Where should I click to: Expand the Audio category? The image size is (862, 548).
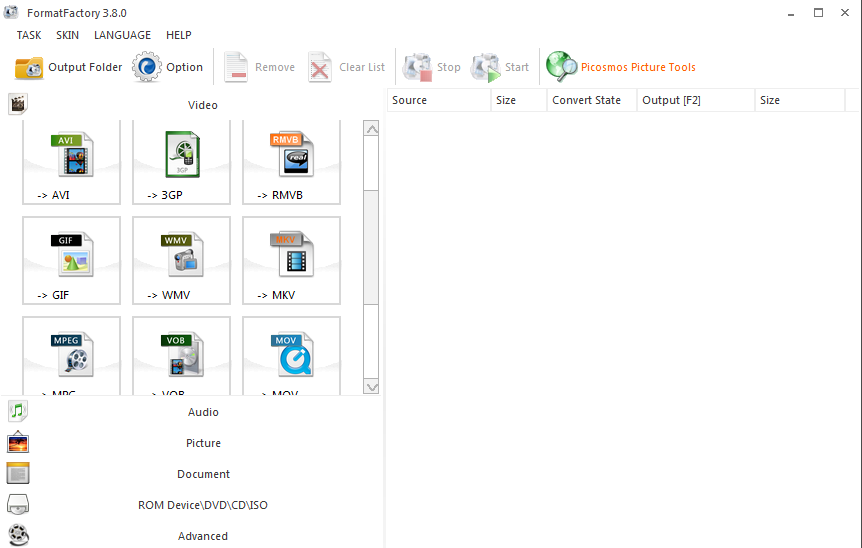203,412
